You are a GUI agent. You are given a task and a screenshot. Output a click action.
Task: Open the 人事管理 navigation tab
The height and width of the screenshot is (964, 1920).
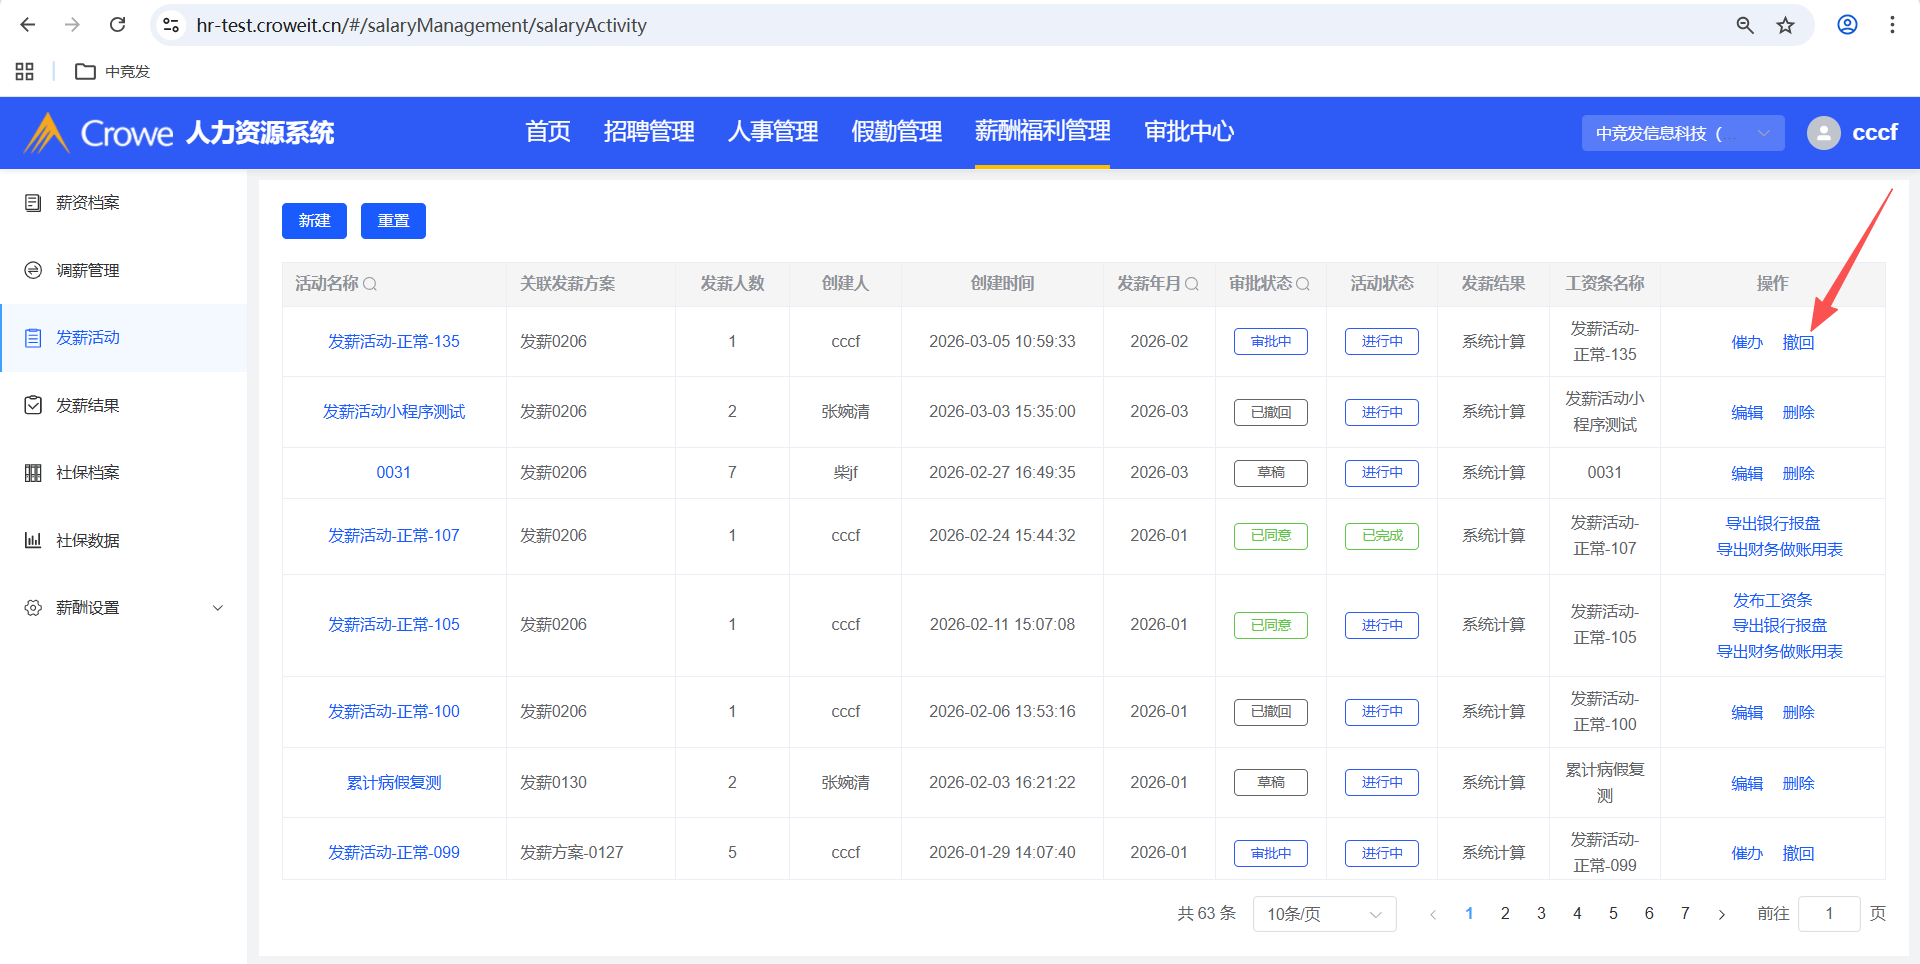point(772,132)
